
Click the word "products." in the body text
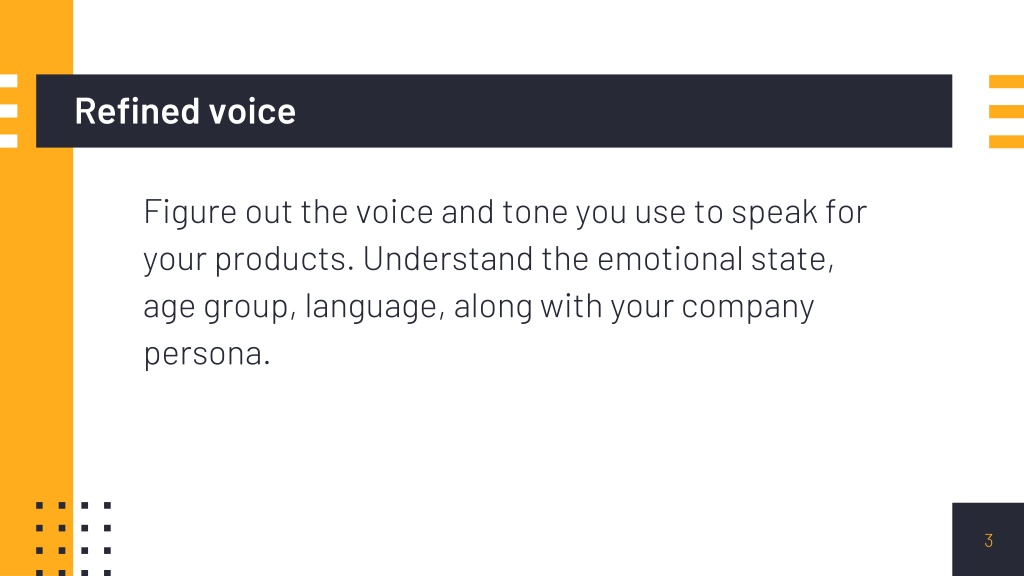click(284, 260)
